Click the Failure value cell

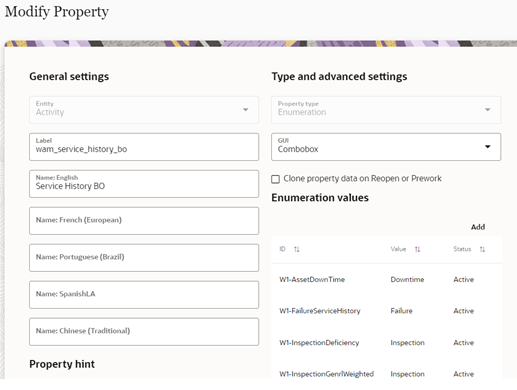pyautogui.click(x=401, y=311)
